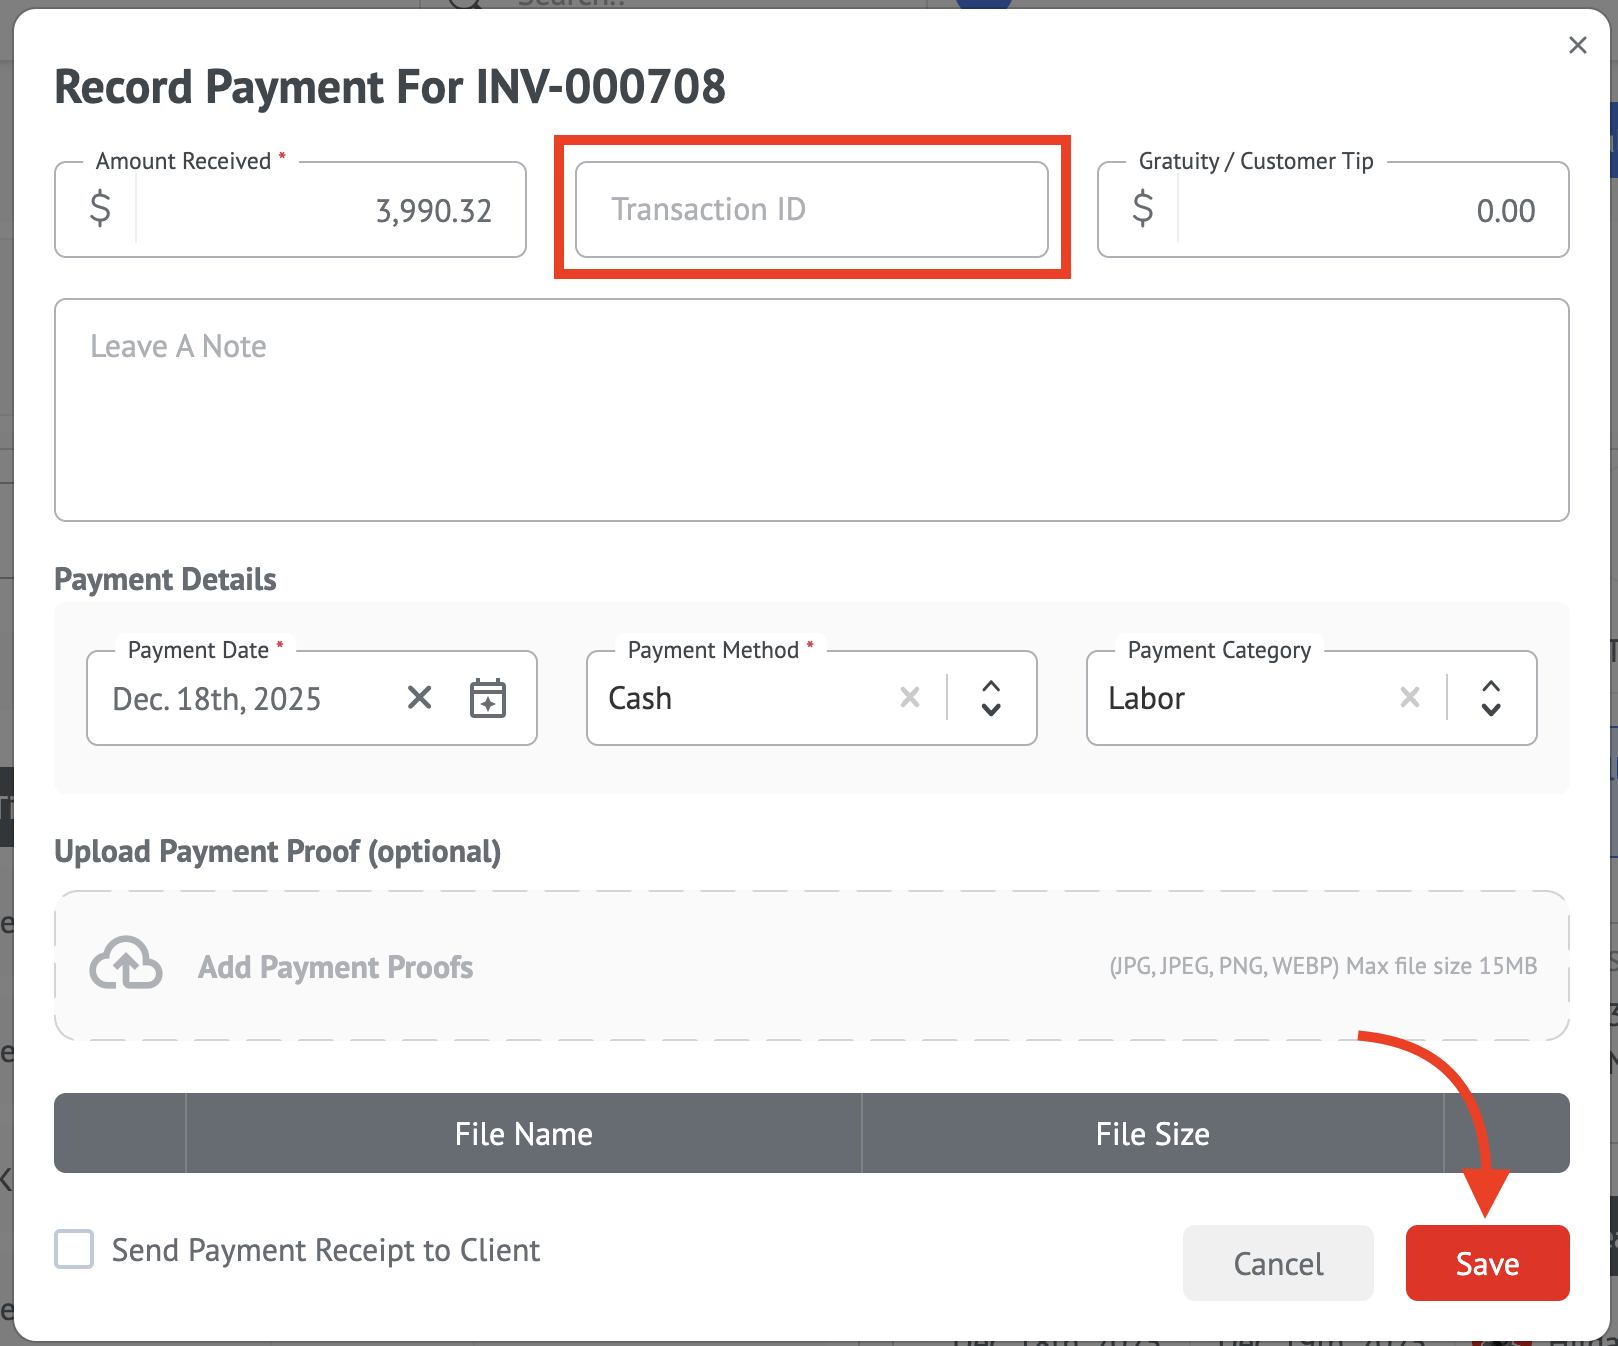Viewport: 1618px width, 1346px height.
Task: Click into the Leave A Note box
Action: (811, 410)
